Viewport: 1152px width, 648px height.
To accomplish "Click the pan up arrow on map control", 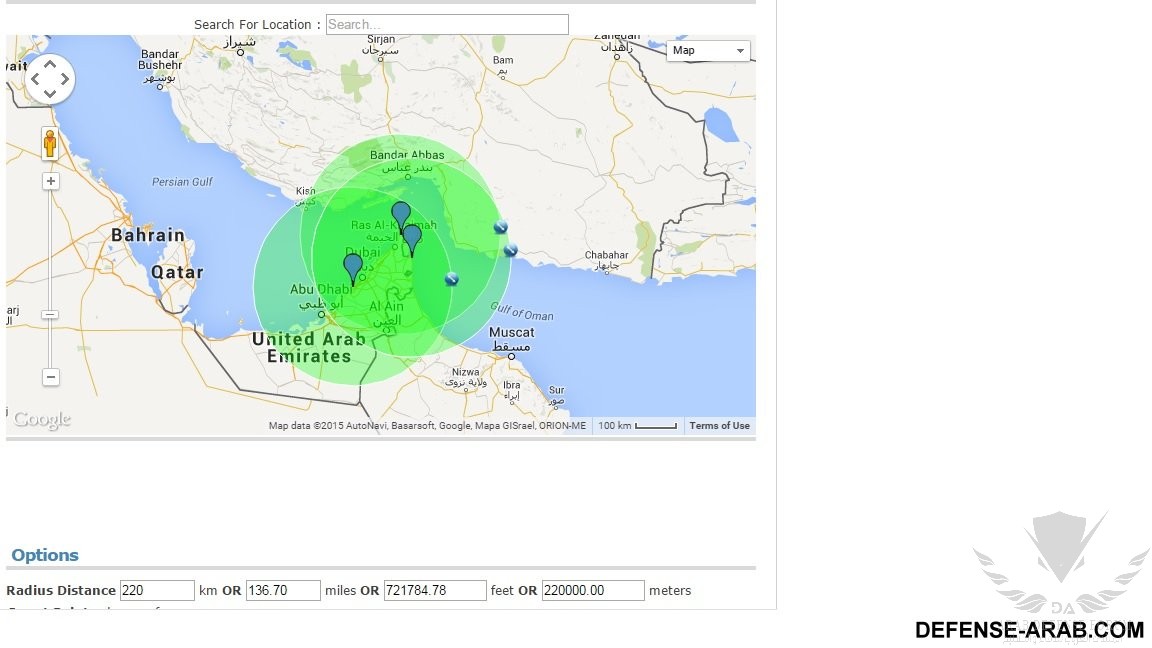I will click(x=50, y=64).
